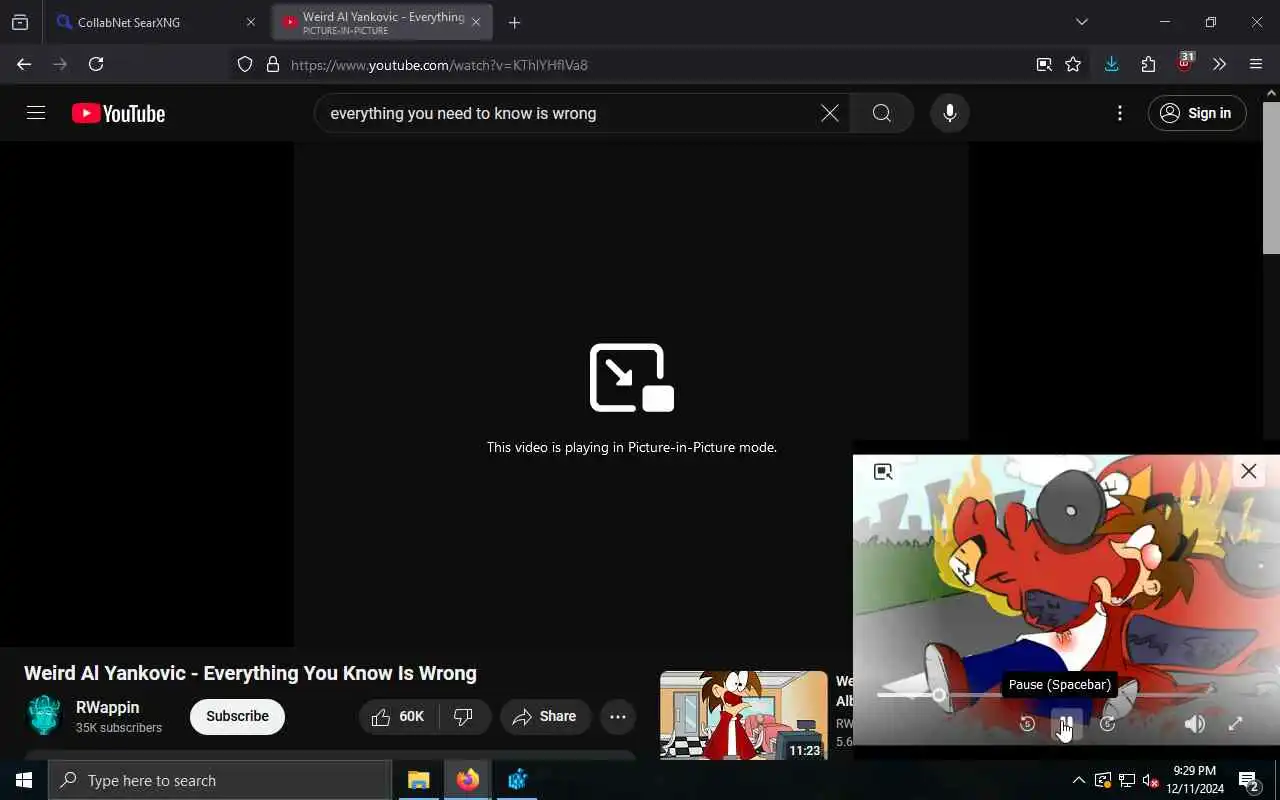This screenshot has width=1280, height=800.
Task: Expand more toolbar tools overflow chevron
Action: click(1219, 64)
